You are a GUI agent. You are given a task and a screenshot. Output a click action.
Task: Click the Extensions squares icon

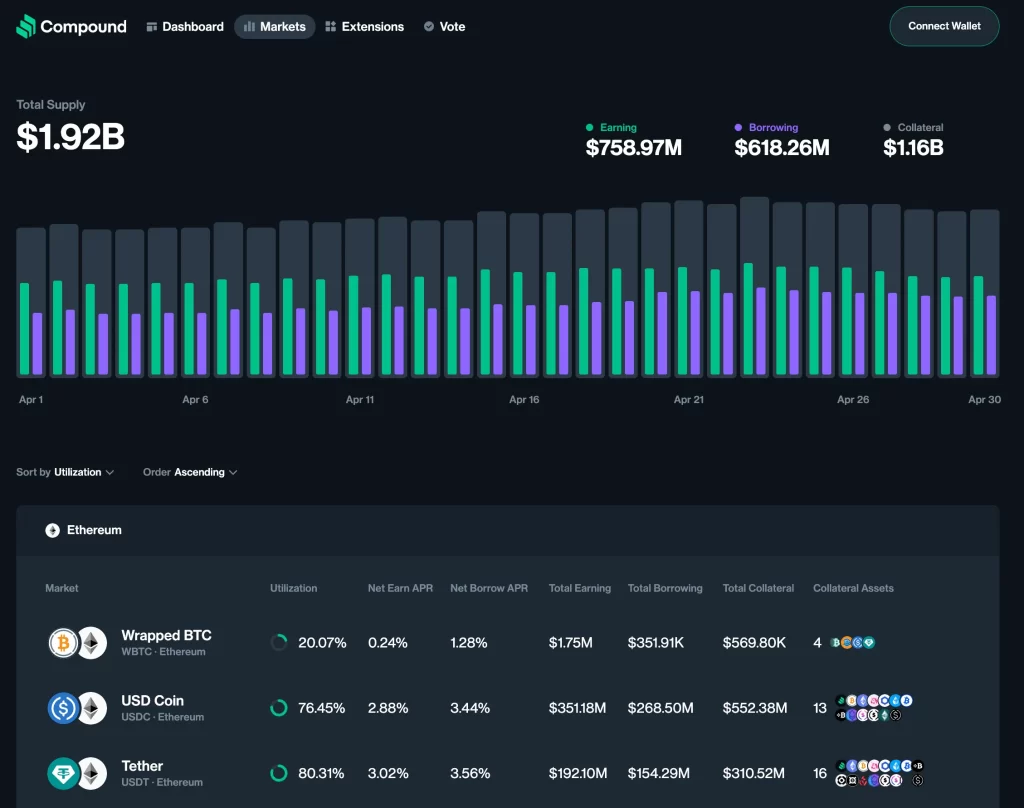[330, 27]
